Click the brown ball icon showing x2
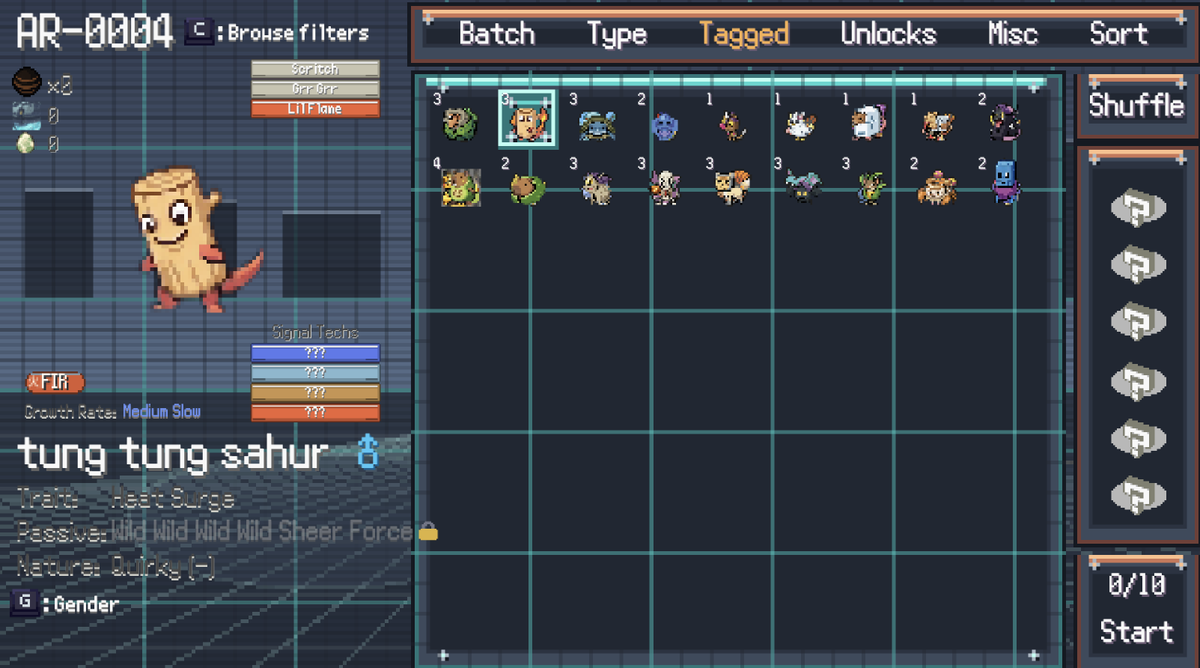 (x=27, y=83)
